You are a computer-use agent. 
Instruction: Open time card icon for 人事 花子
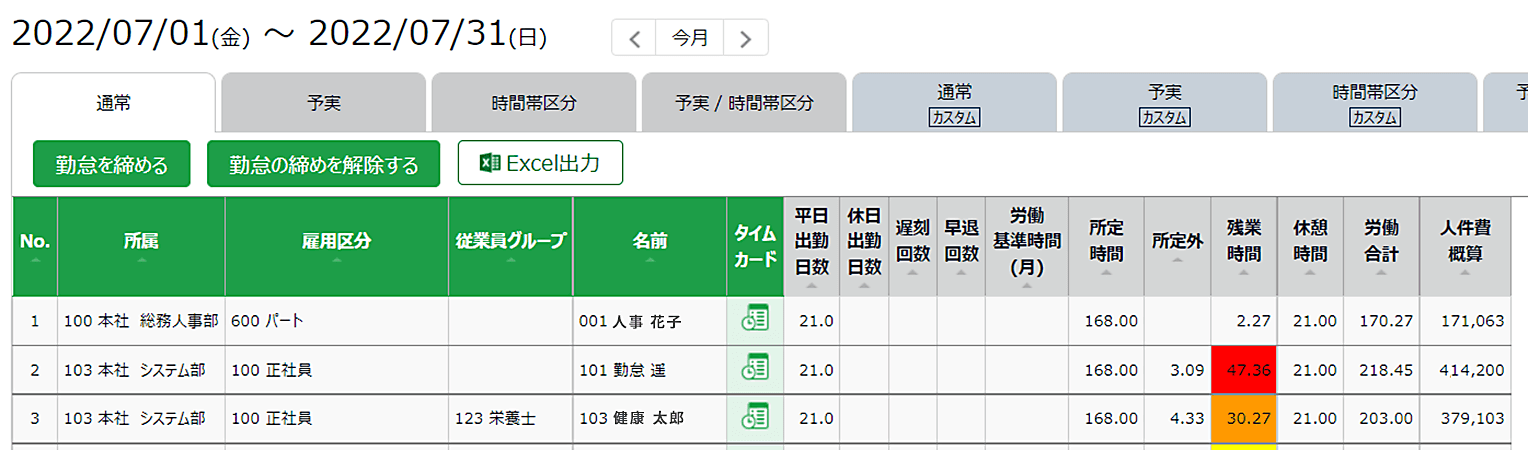coord(755,320)
